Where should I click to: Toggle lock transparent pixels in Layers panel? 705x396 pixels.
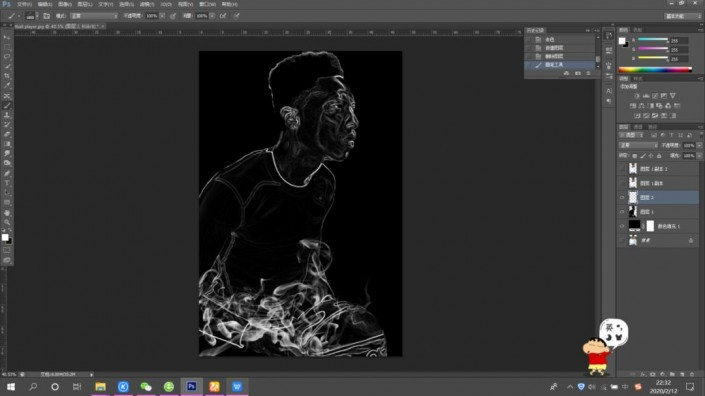(x=634, y=156)
